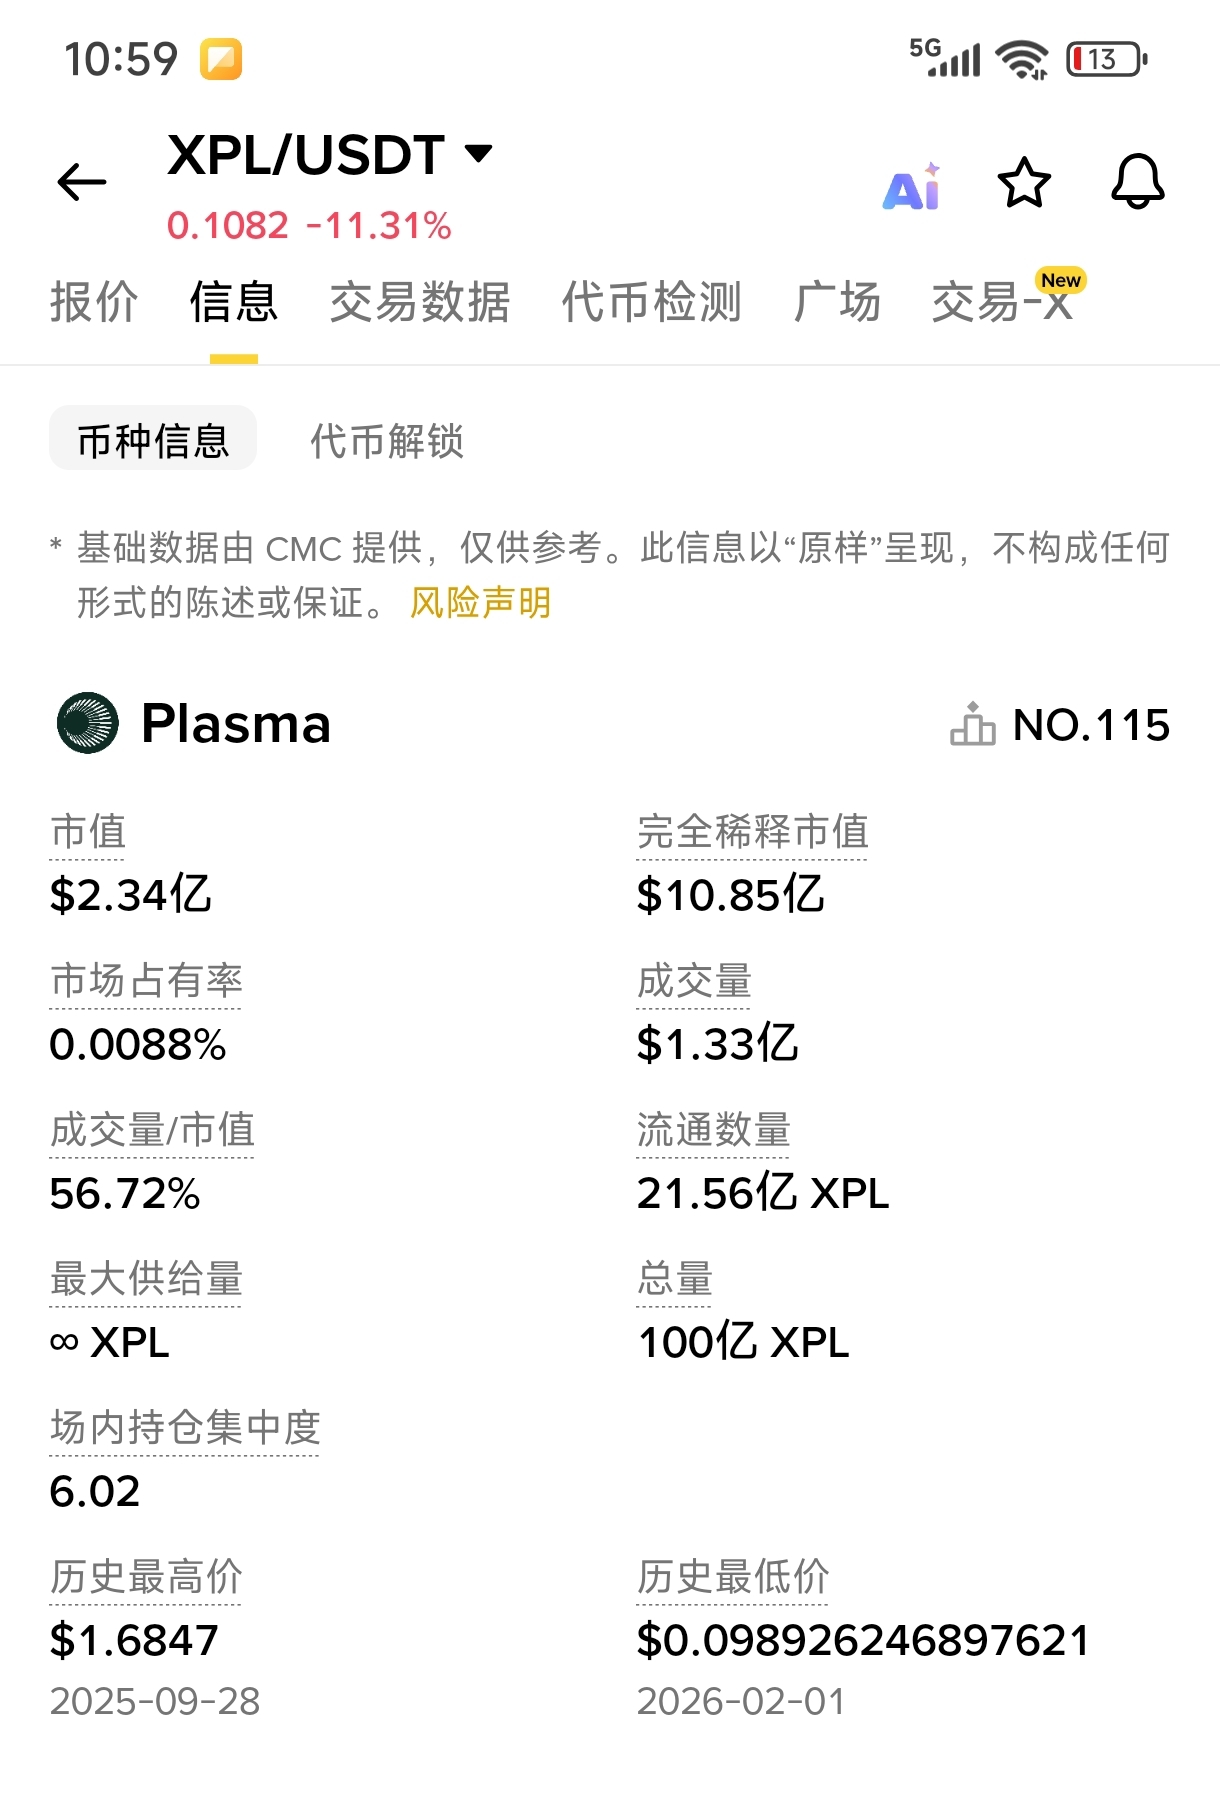Image resolution: width=1220 pixels, height=1805 pixels.
Task: Tap the Plasma coin logo
Action: [x=88, y=723]
